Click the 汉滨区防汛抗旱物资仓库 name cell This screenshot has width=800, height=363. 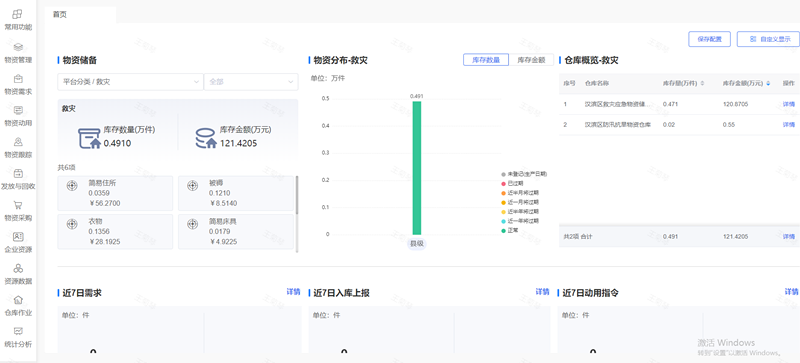tap(619, 125)
